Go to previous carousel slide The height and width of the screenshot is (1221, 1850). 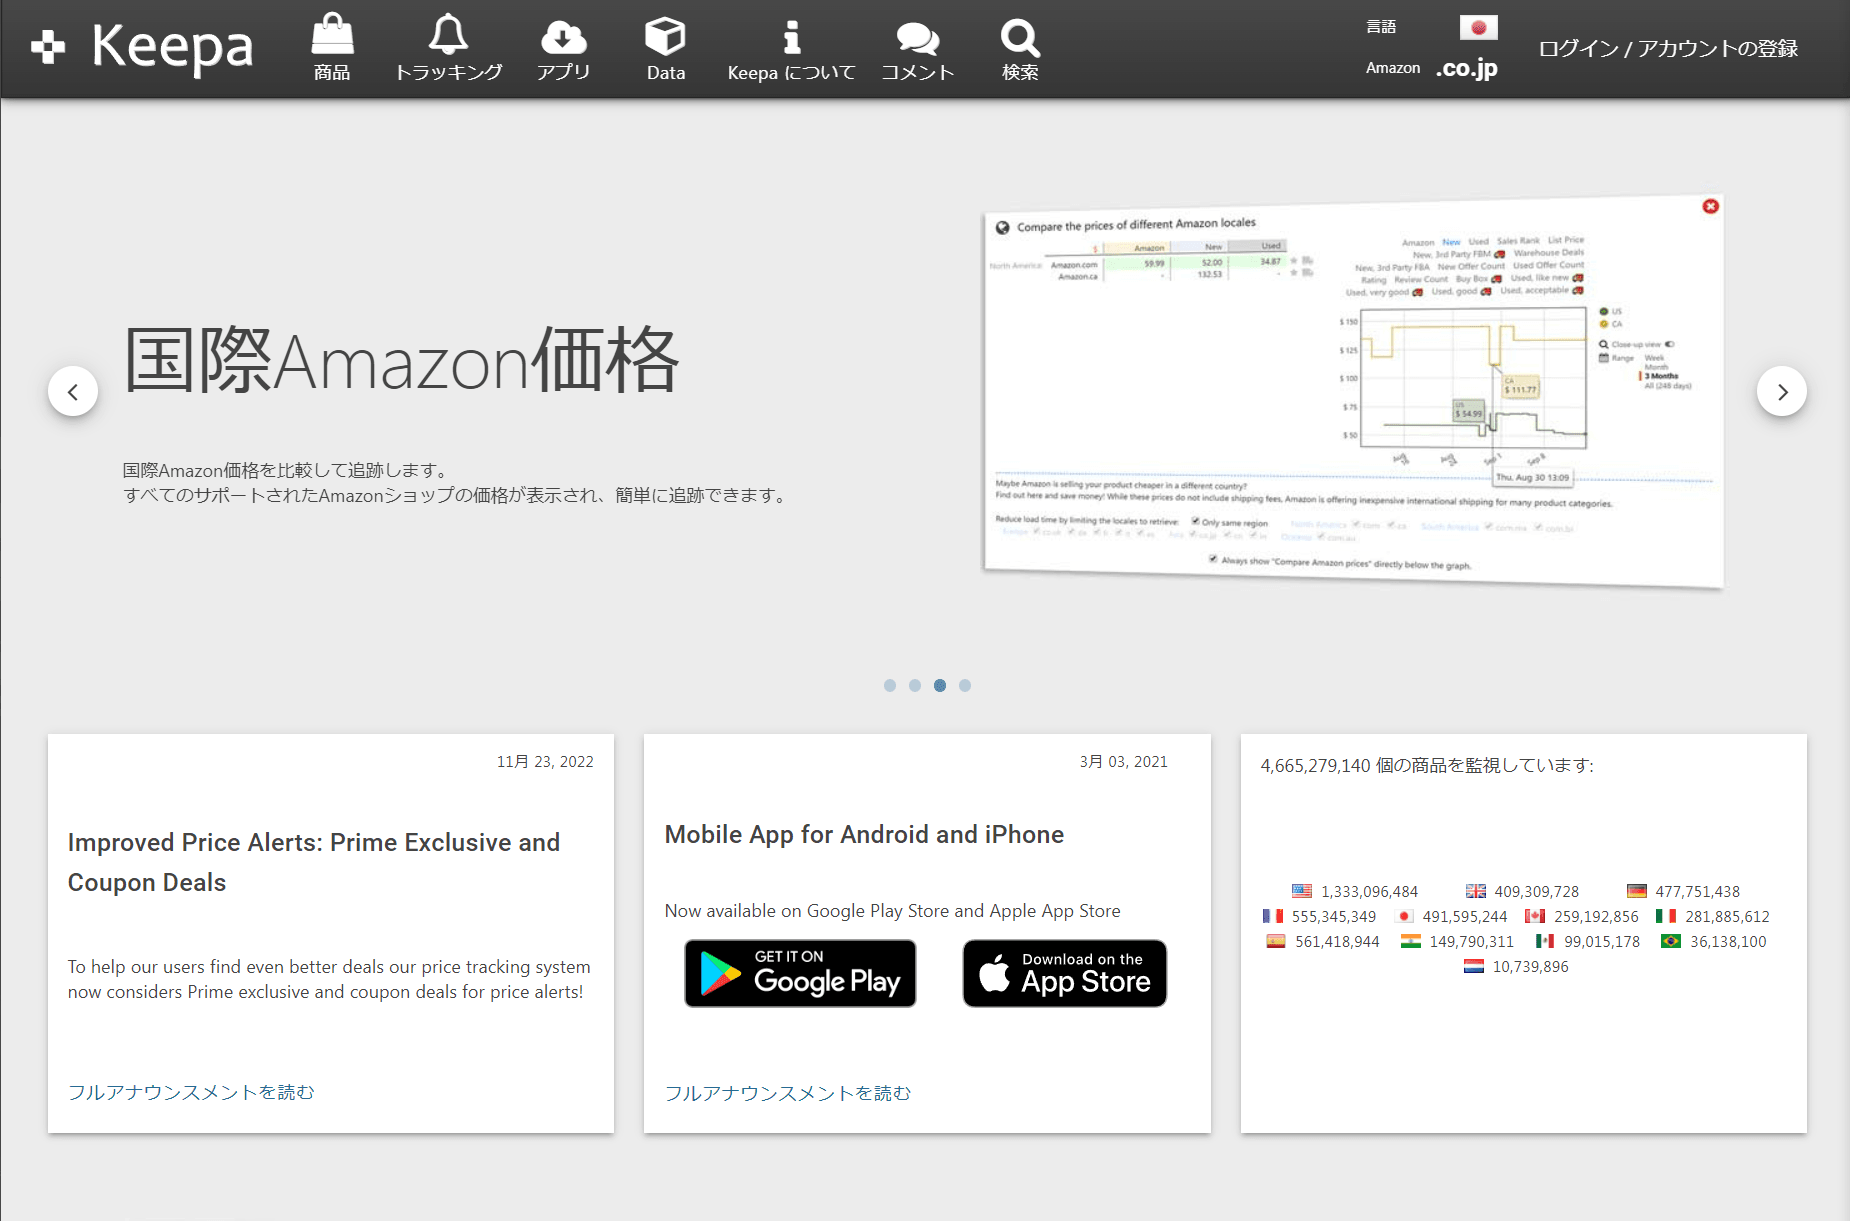coord(73,391)
